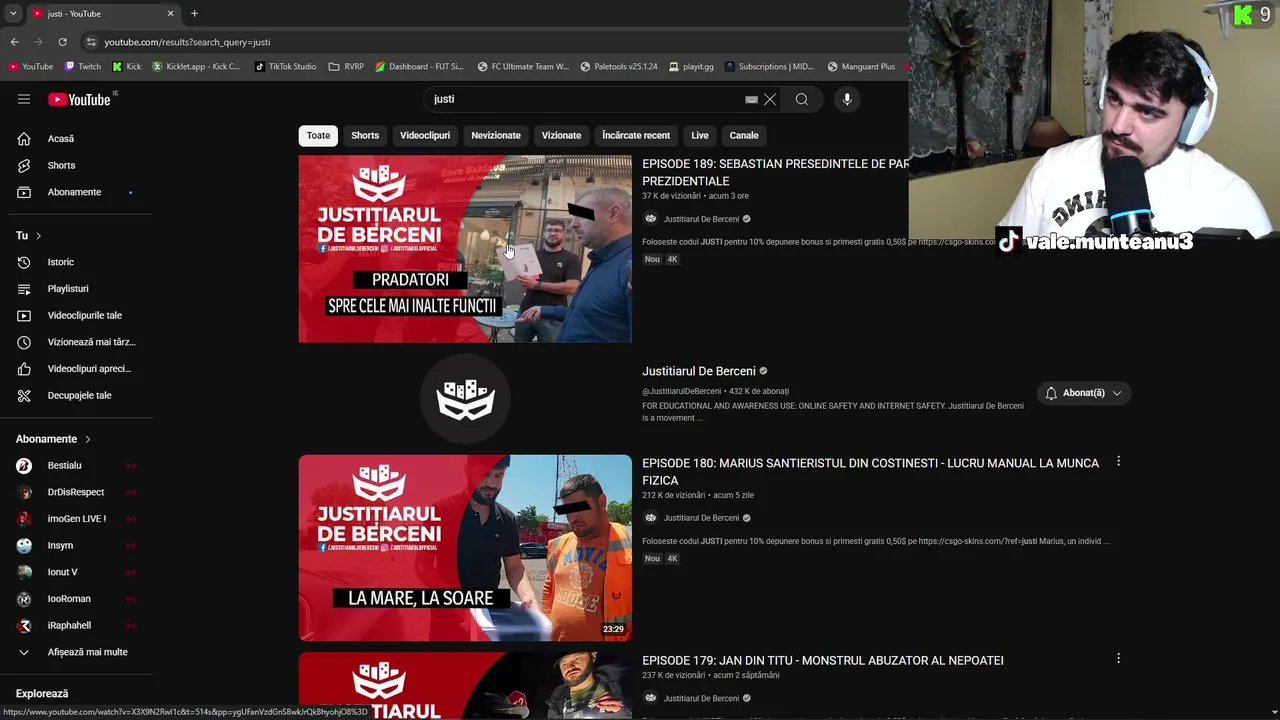Image resolution: width=1280 pixels, height=720 pixels.
Task: Open the on-screen keyboard icon in search box
Action: pyautogui.click(x=751, y=100)
